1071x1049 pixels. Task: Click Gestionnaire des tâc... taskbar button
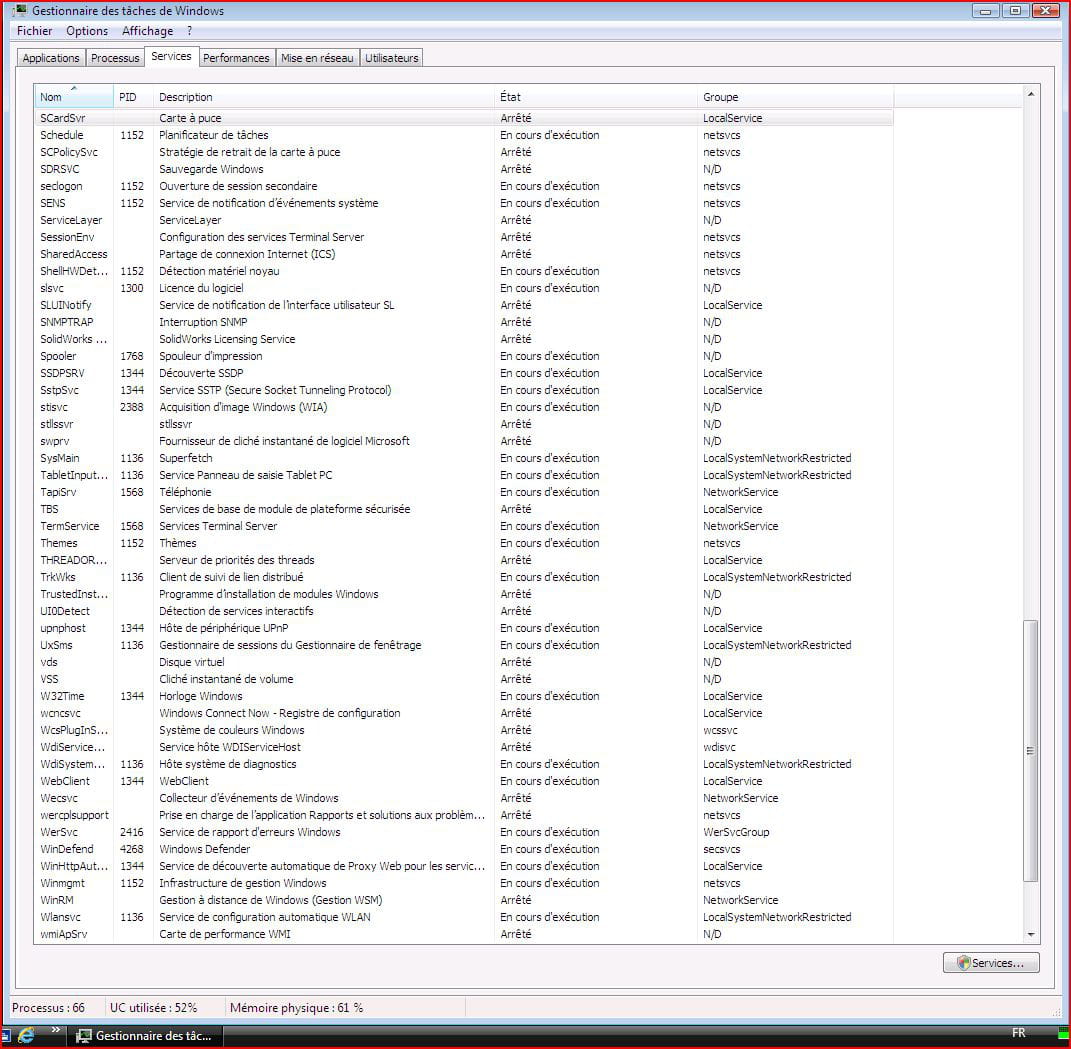[x=144, y=1036]
